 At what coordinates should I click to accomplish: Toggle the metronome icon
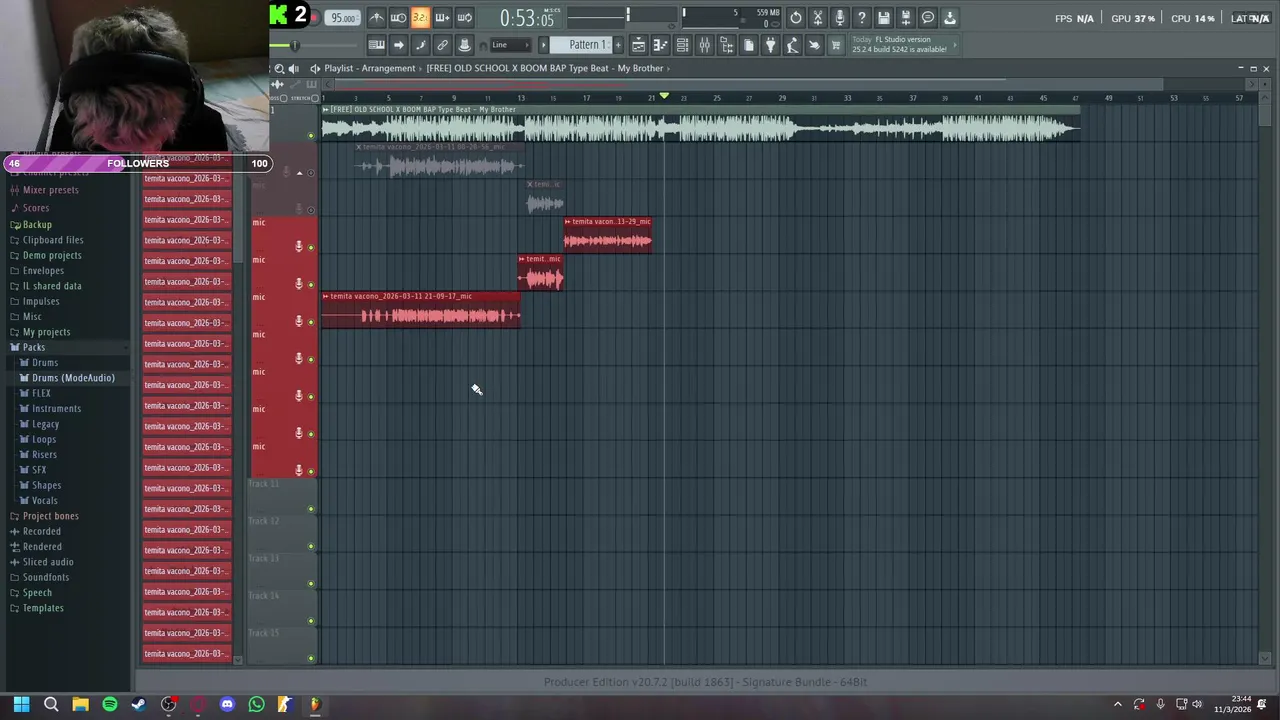tap(376, 17)
